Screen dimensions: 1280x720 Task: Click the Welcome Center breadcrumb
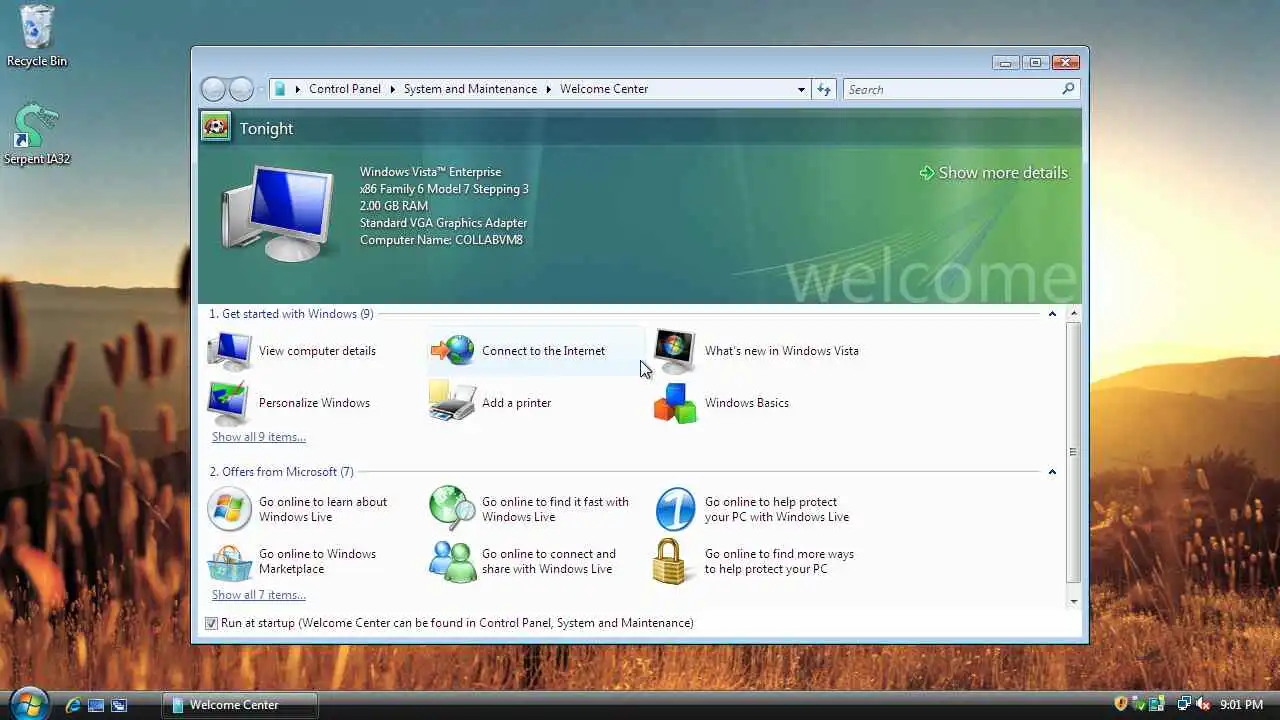click(604, 89)
